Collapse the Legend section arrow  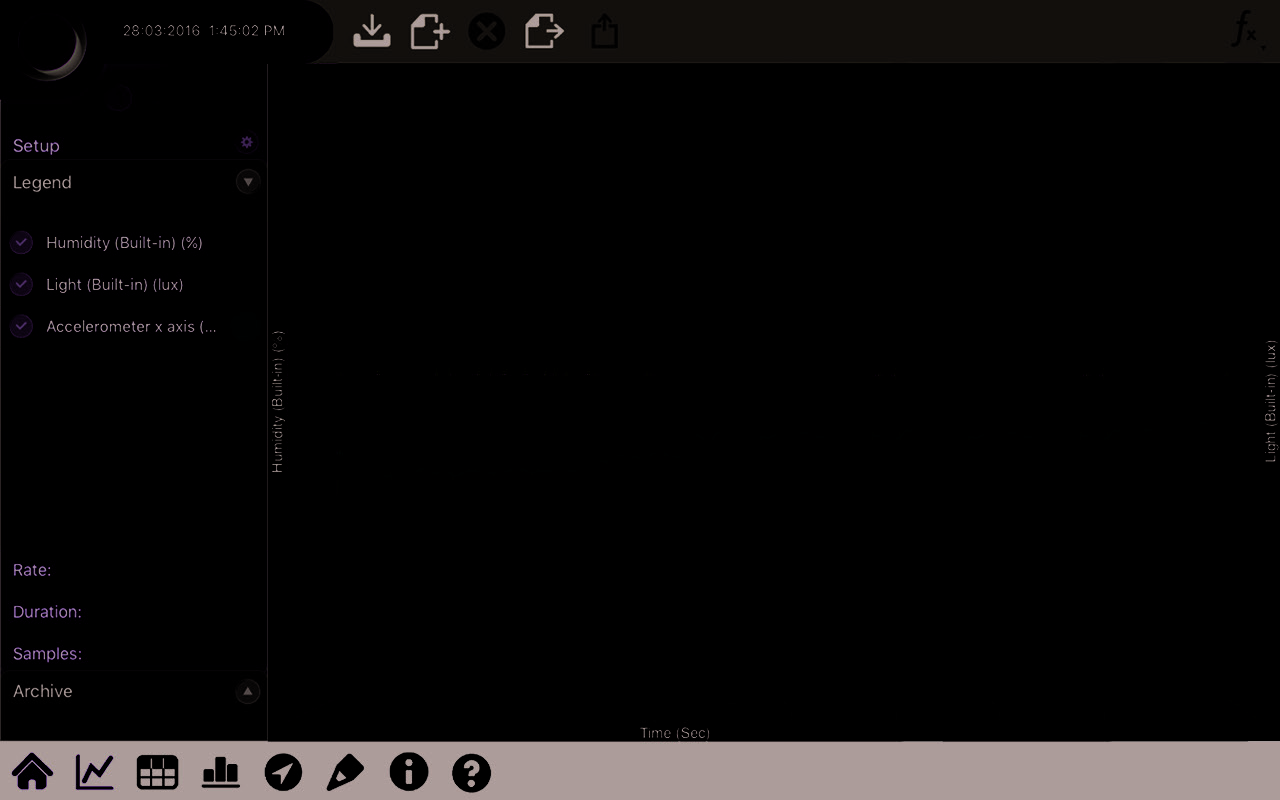click(x=248, y=181)
